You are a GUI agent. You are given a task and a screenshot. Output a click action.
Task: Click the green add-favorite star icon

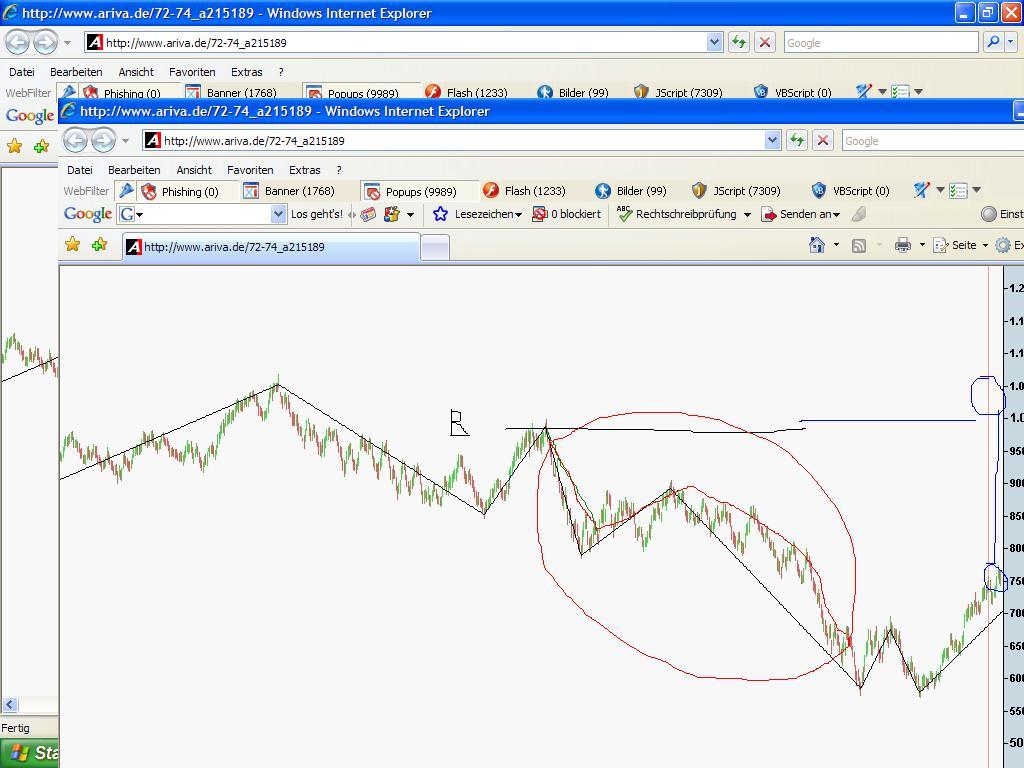tap(97, 243)
